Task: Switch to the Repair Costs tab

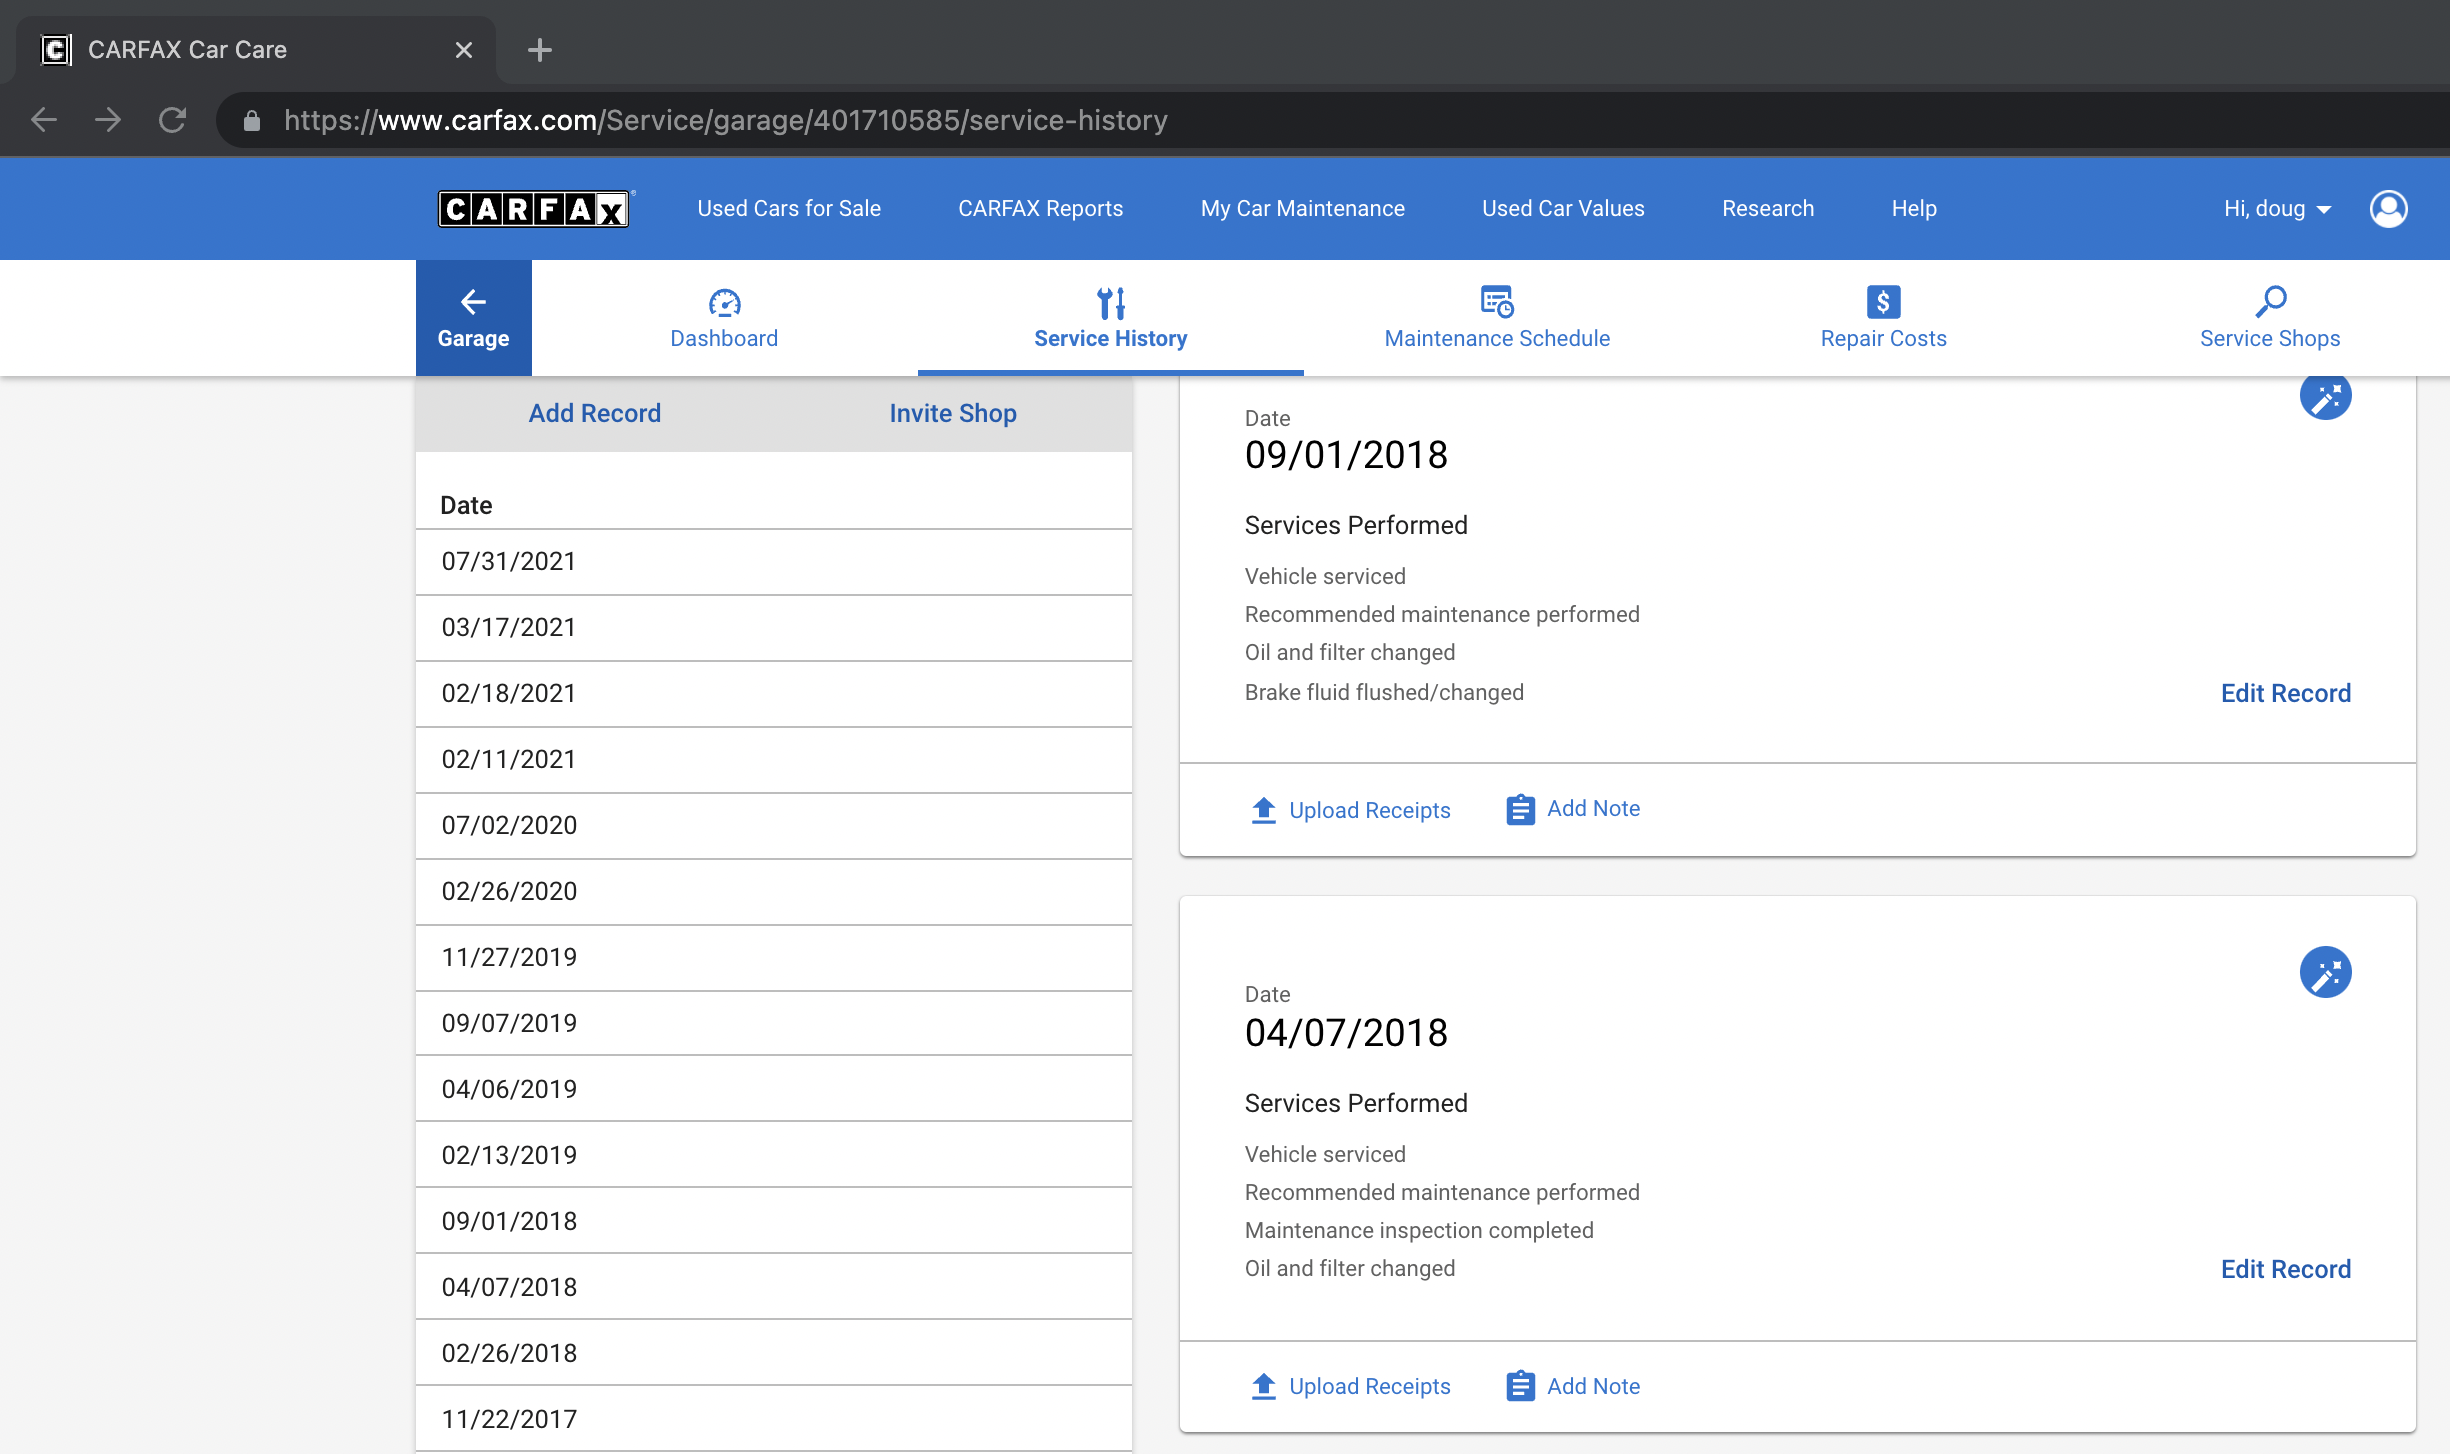Action: point(1883,318)
